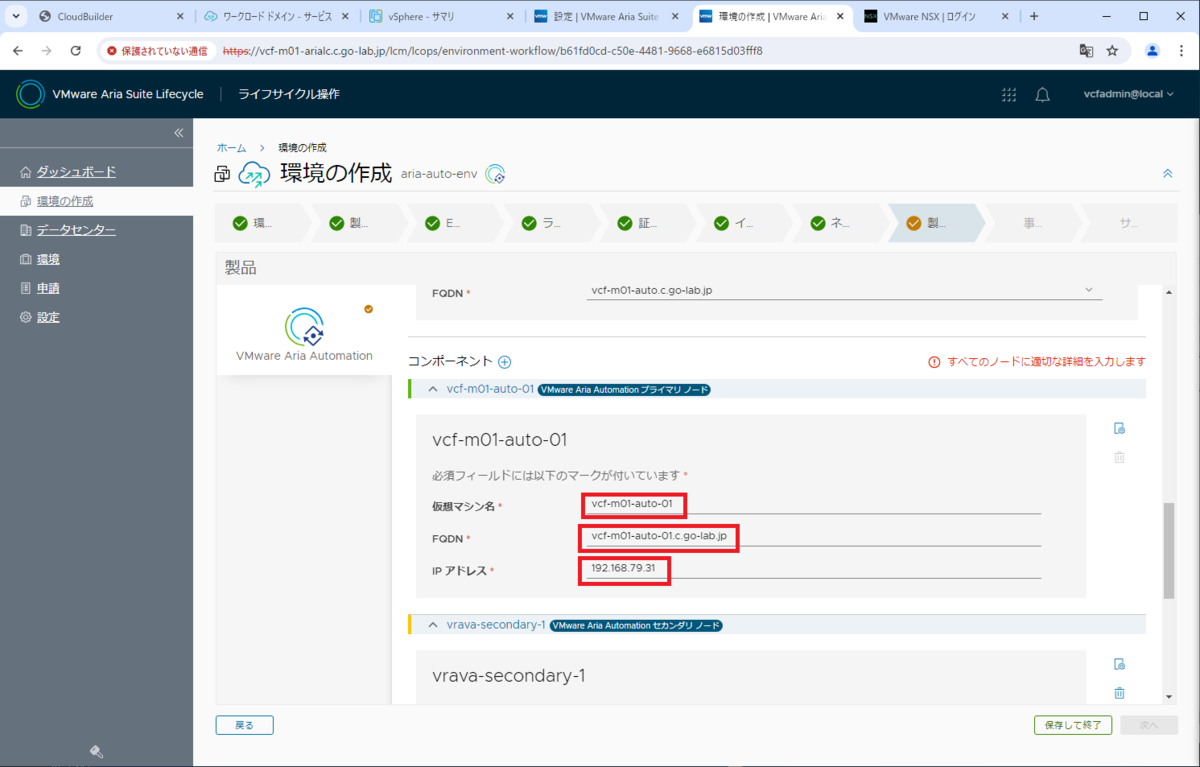Click the node FQDN field vcf-m01-auto-01.c.go-lab.jp
The height and width of the screenshot is (767, 1200).
coord(813,537)
